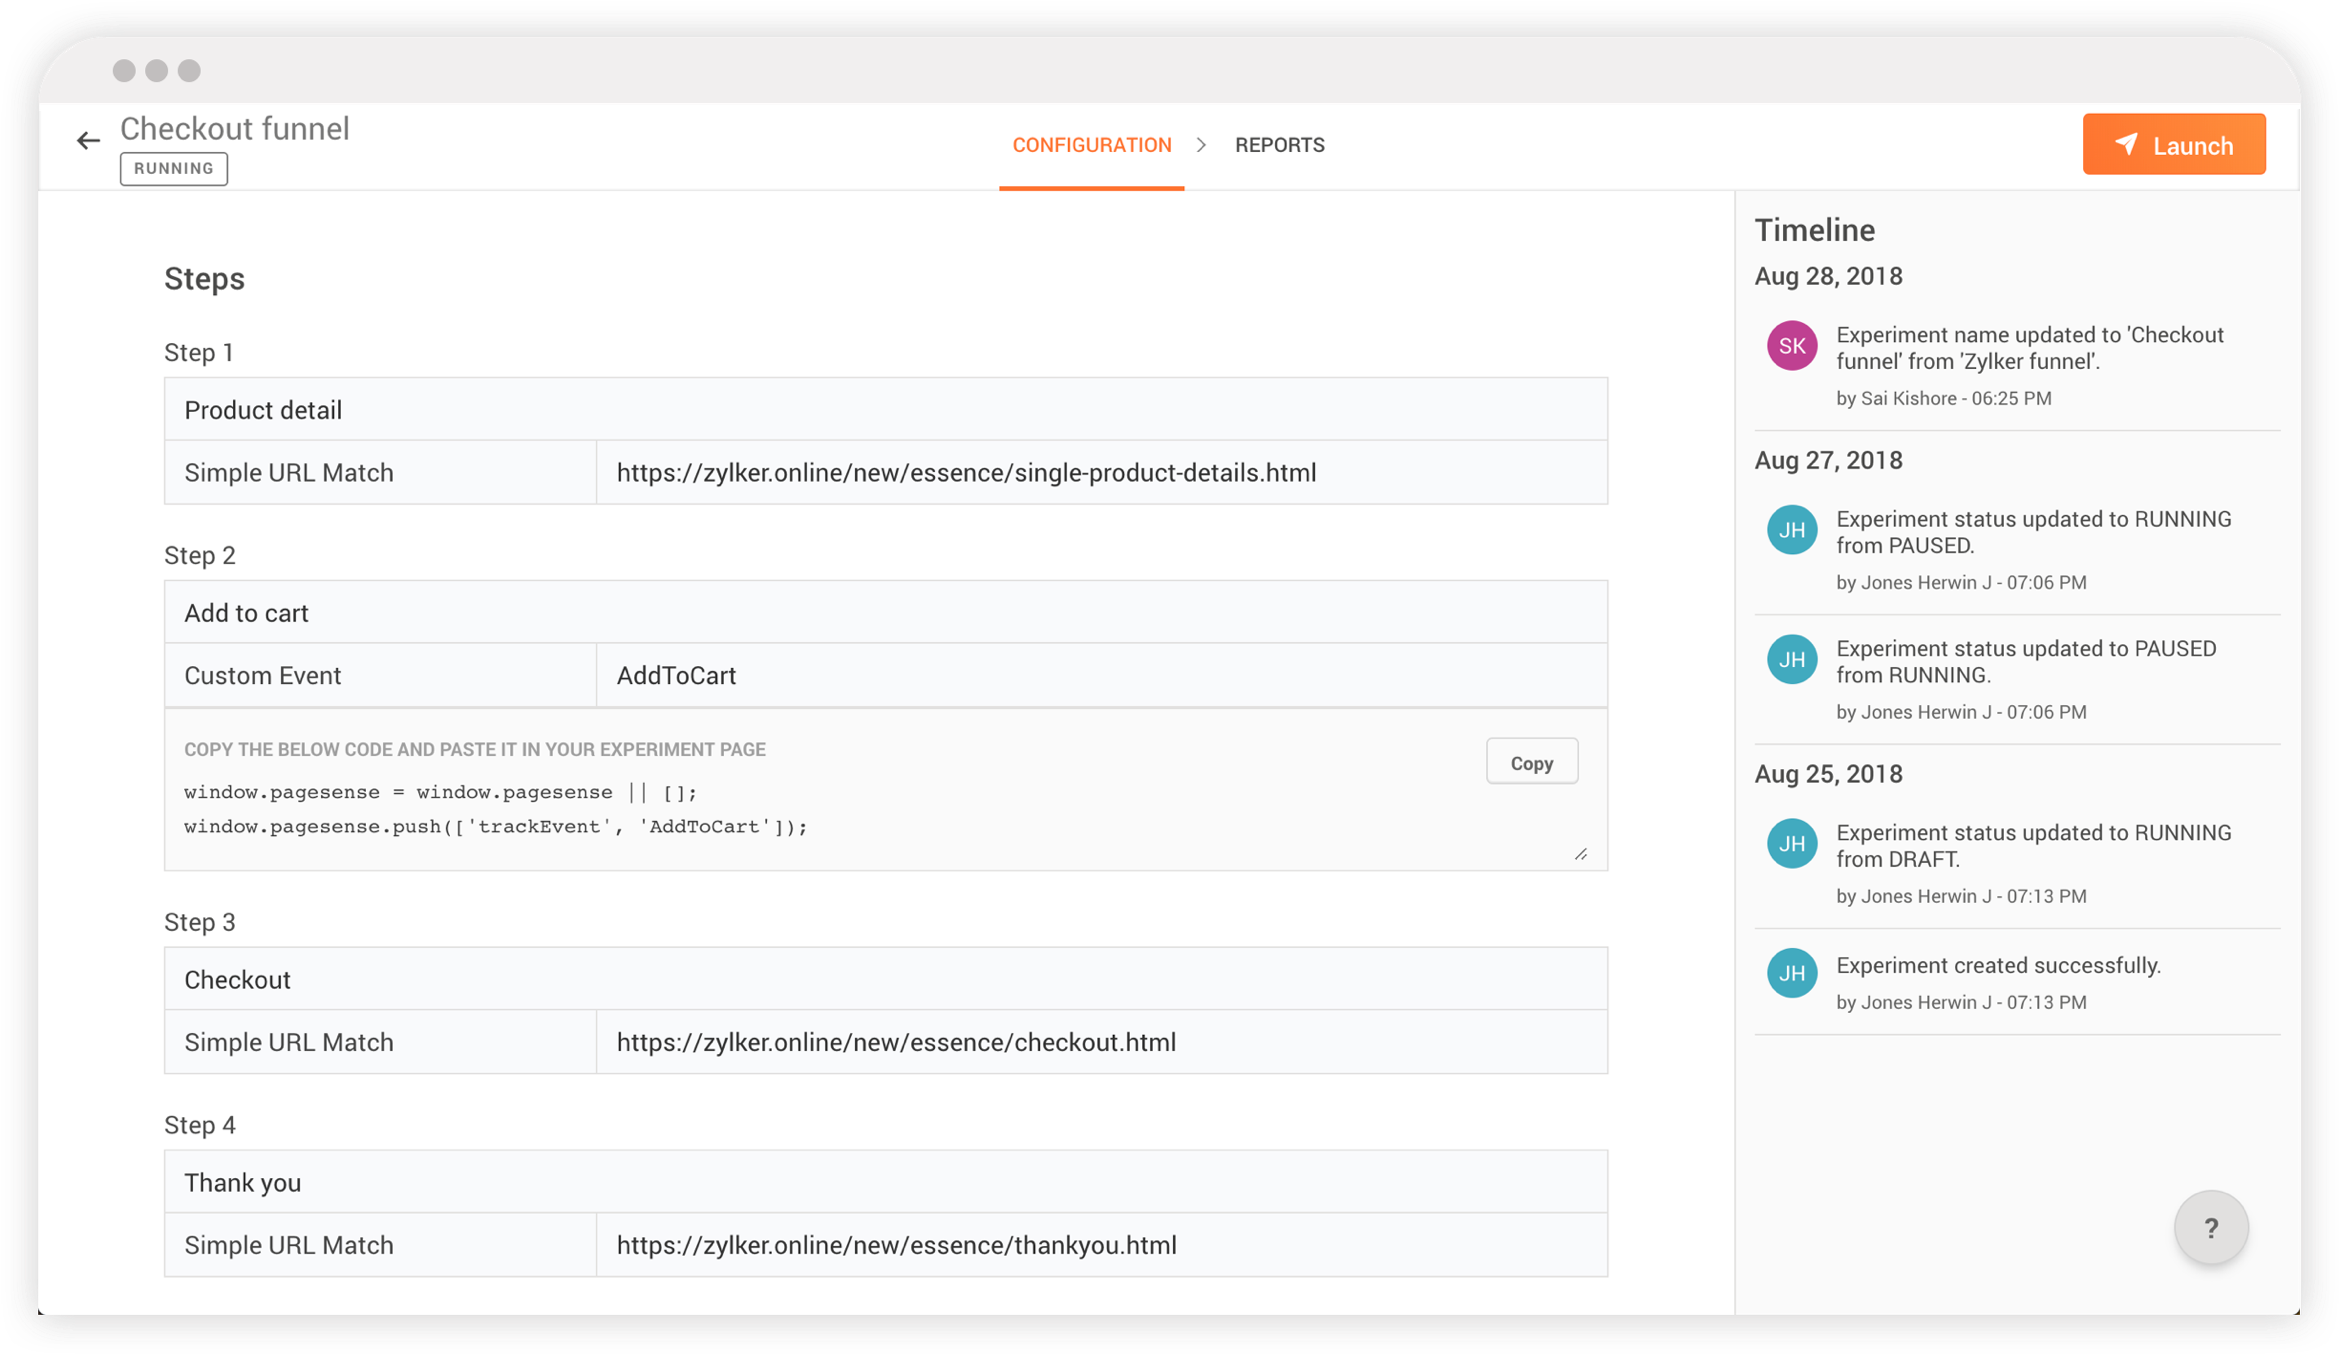Click the SK avatar in timeline
2340x1355 pixels.
(x=1791, y=346)
